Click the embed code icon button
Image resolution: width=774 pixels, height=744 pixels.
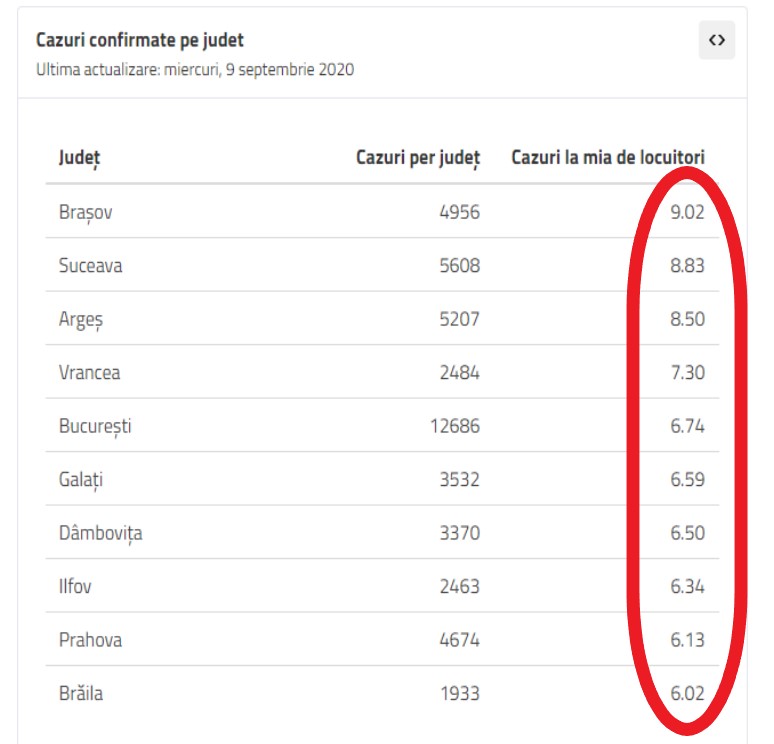(x=716, y=40)
